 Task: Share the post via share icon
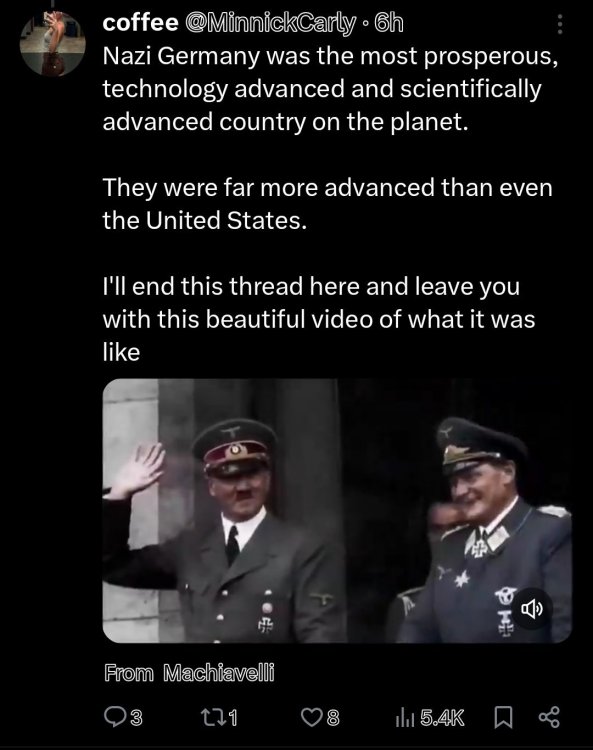click(x=549, y=717)
